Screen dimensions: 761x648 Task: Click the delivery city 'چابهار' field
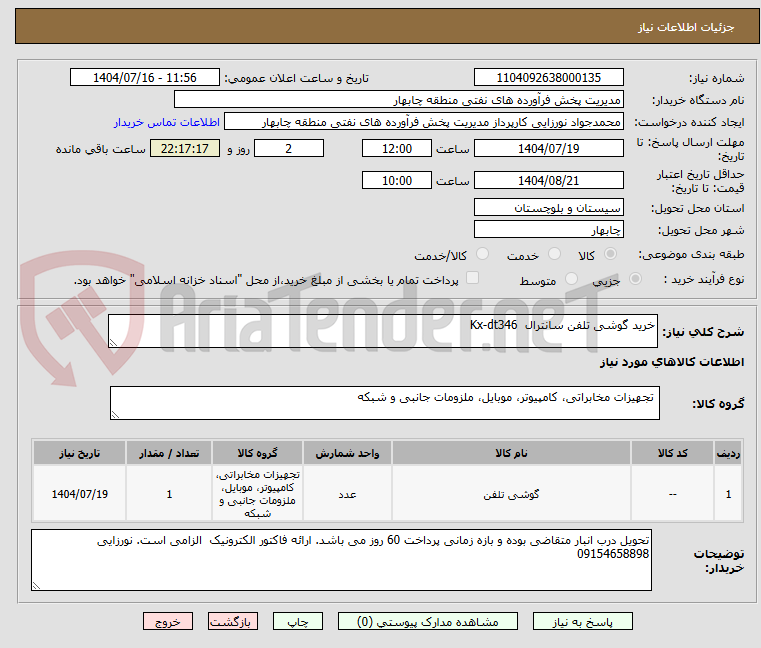[x=548, y=230]
